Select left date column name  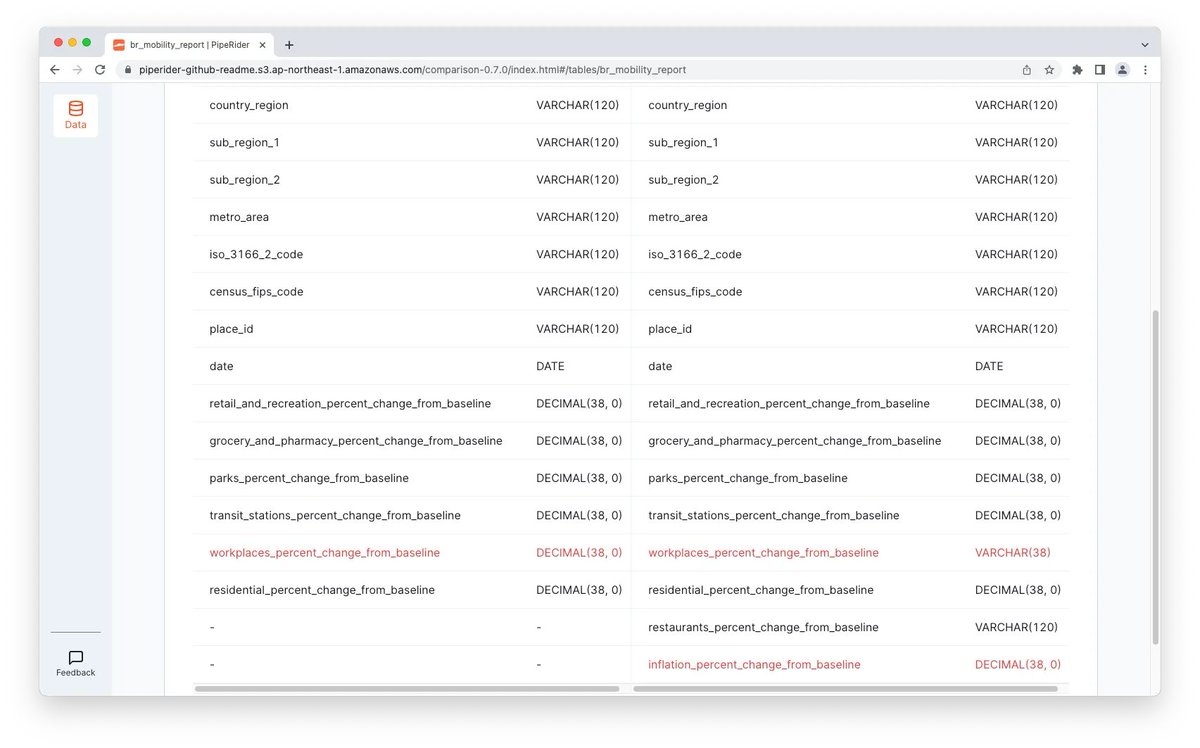pos(221,366)
